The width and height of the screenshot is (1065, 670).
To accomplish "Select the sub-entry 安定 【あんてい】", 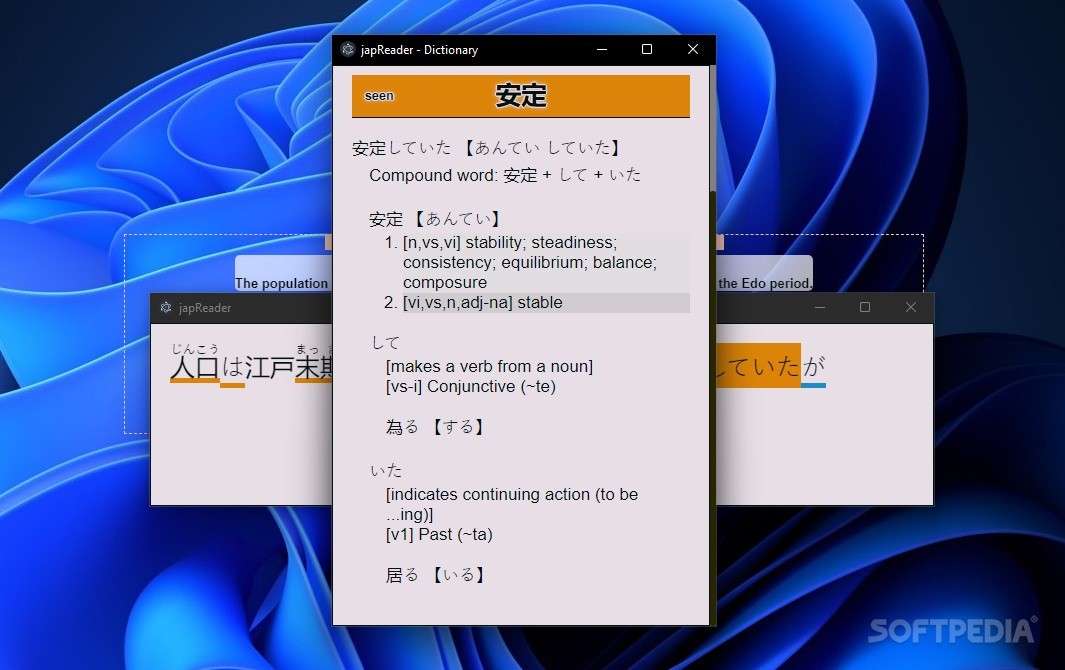I will (435, 219).
